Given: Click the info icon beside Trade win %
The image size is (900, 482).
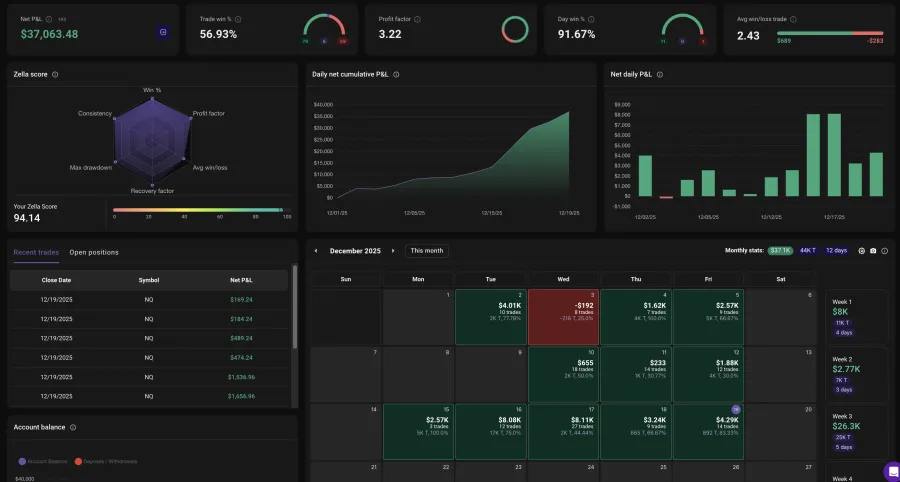Looking at the screenshot, I should [x=238, y=20].
